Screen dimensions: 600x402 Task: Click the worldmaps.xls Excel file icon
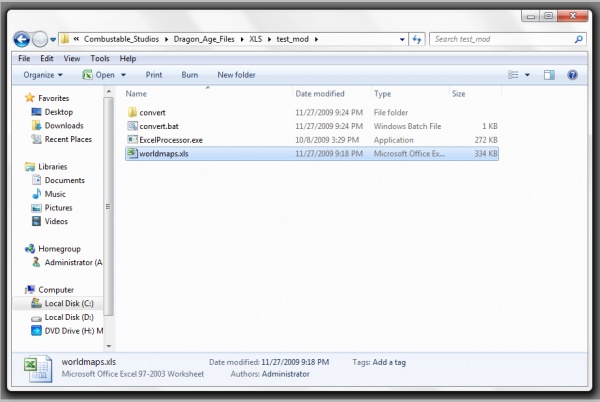click(x=132, y=154)
